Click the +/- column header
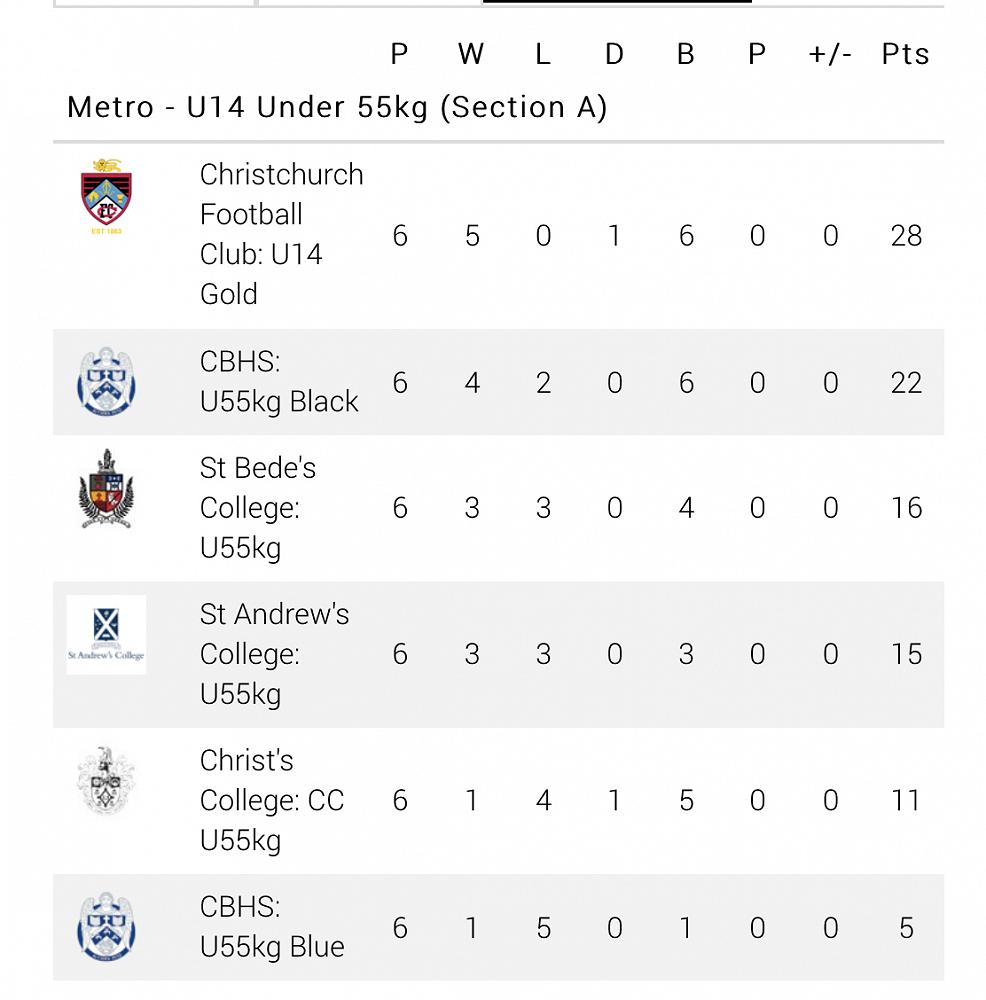 pos(830,55)
